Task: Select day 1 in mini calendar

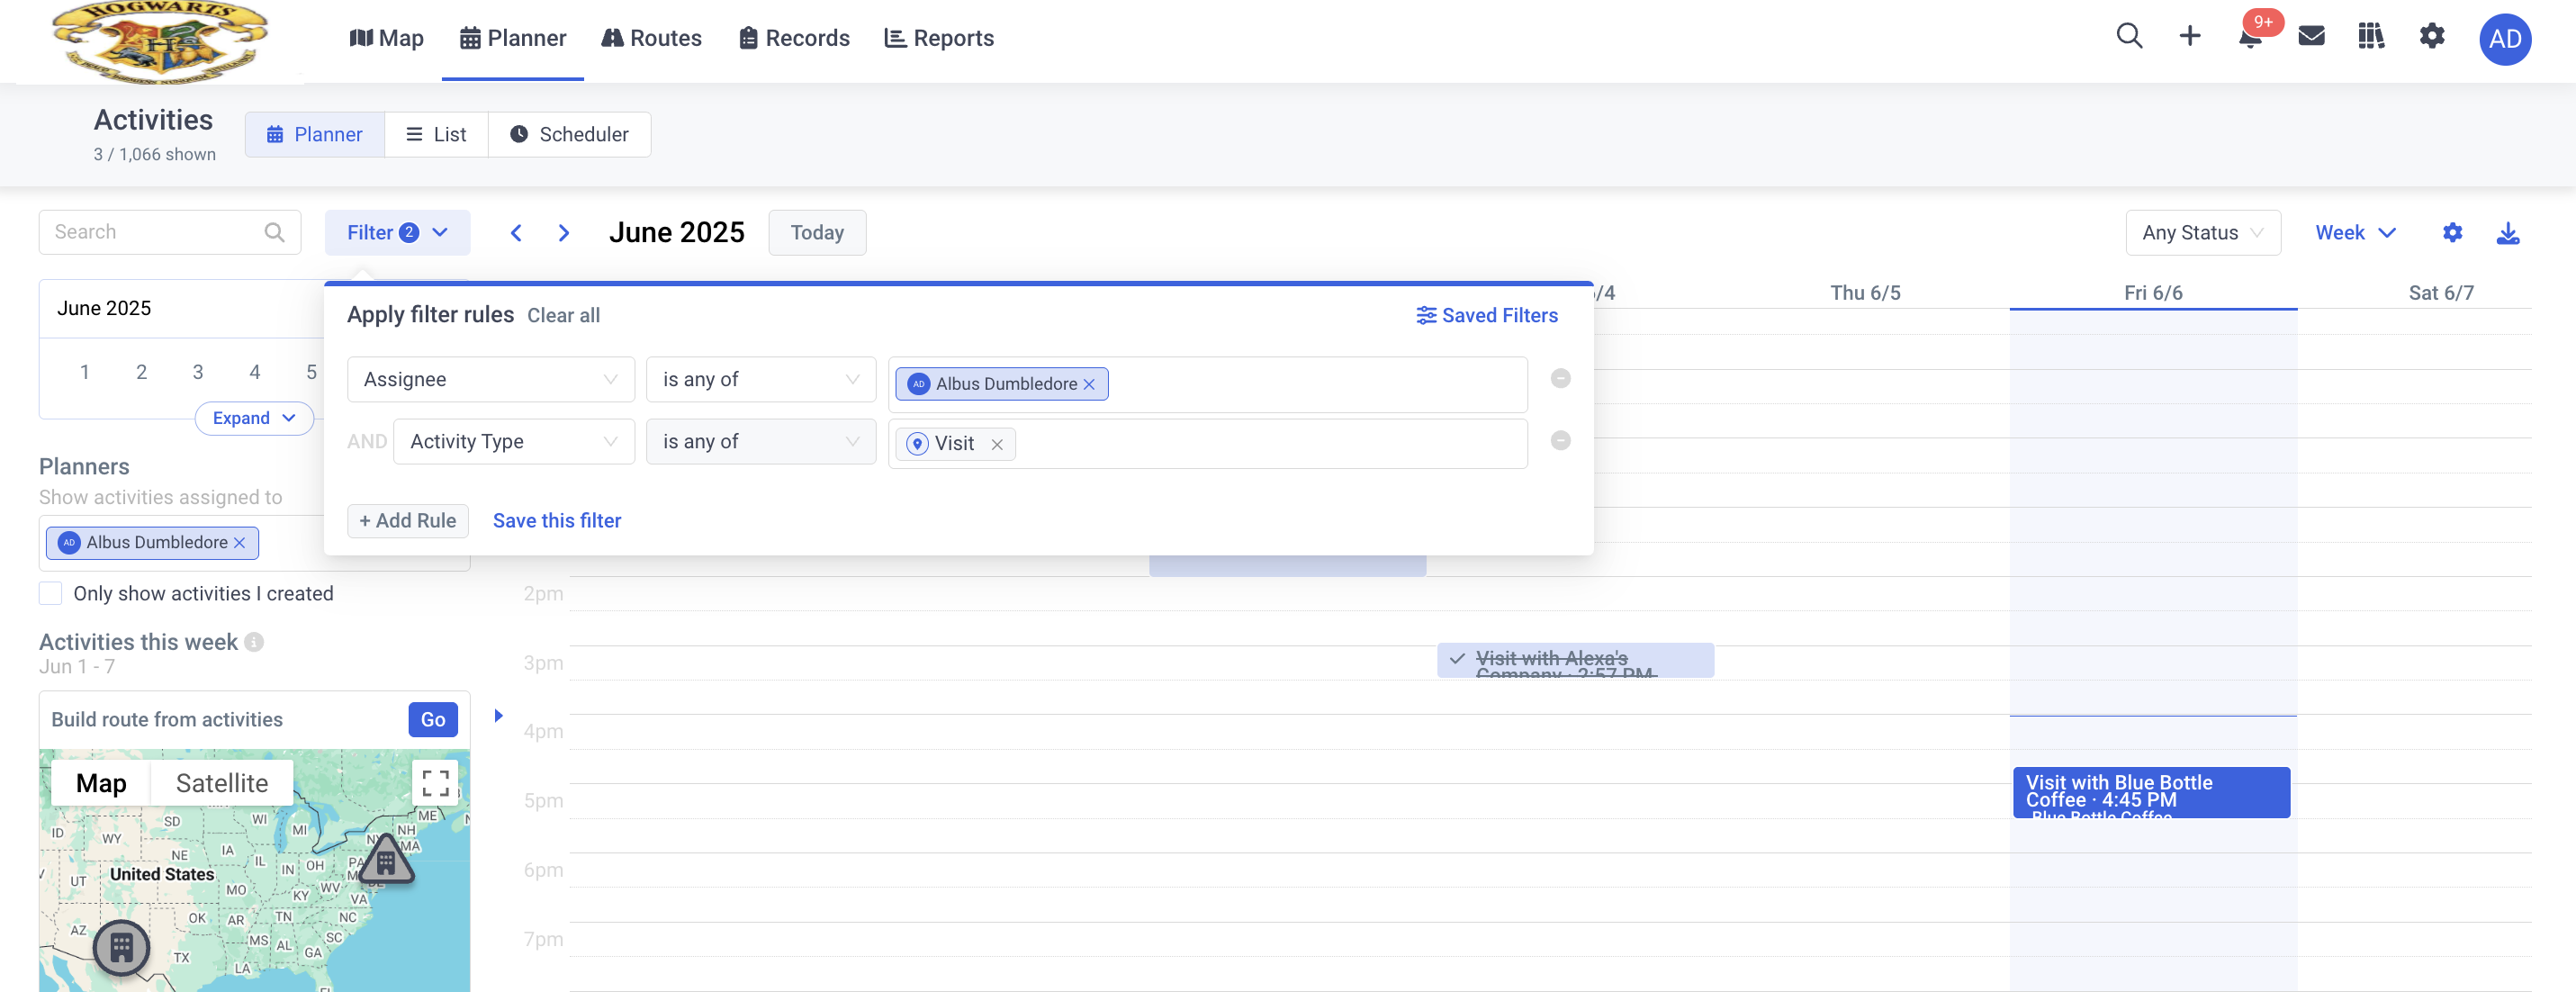Action: (85, 372)
